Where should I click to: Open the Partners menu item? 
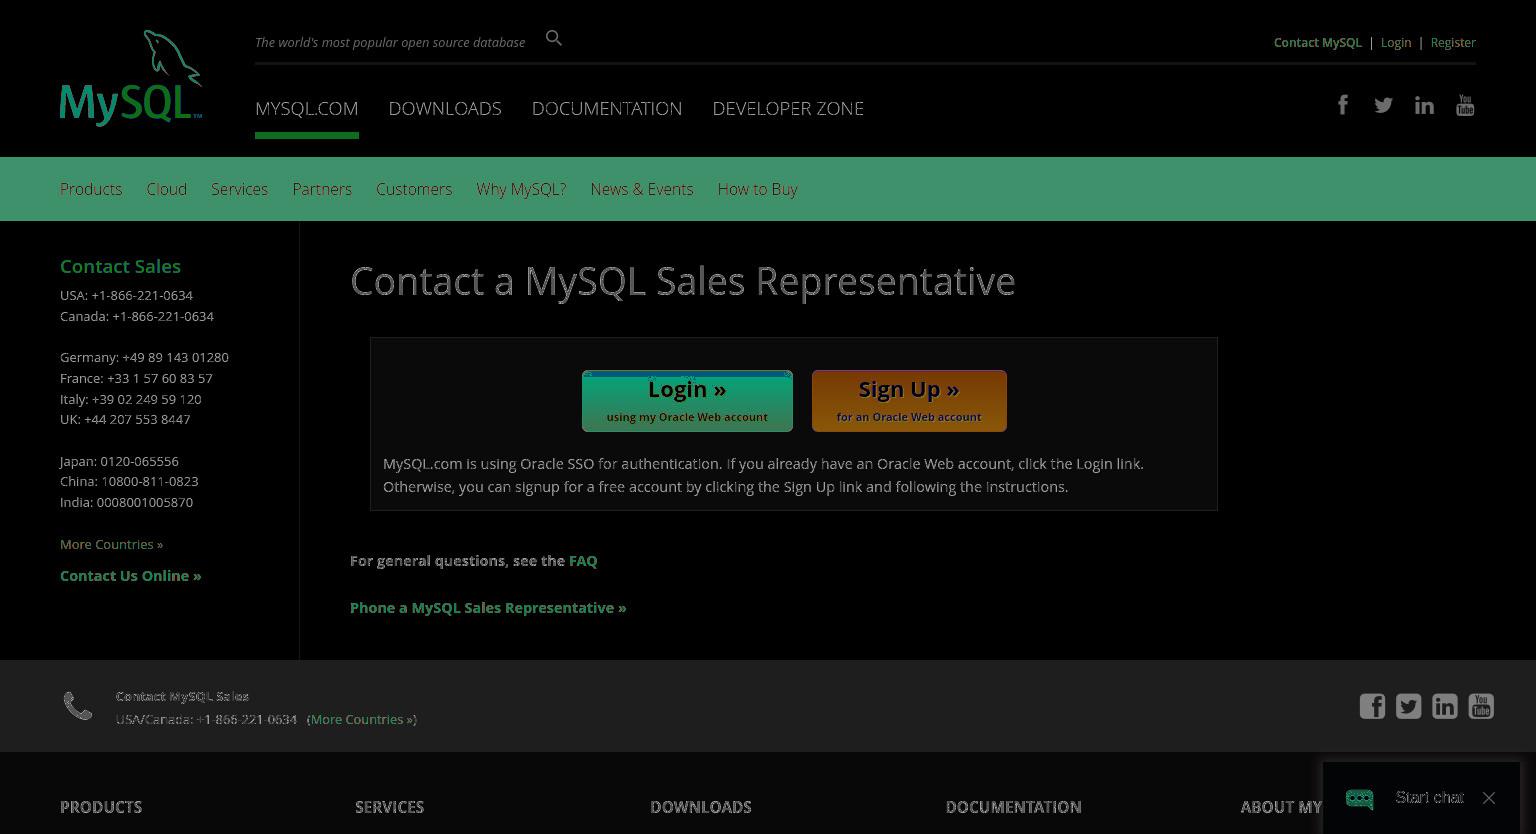point(322,189)
